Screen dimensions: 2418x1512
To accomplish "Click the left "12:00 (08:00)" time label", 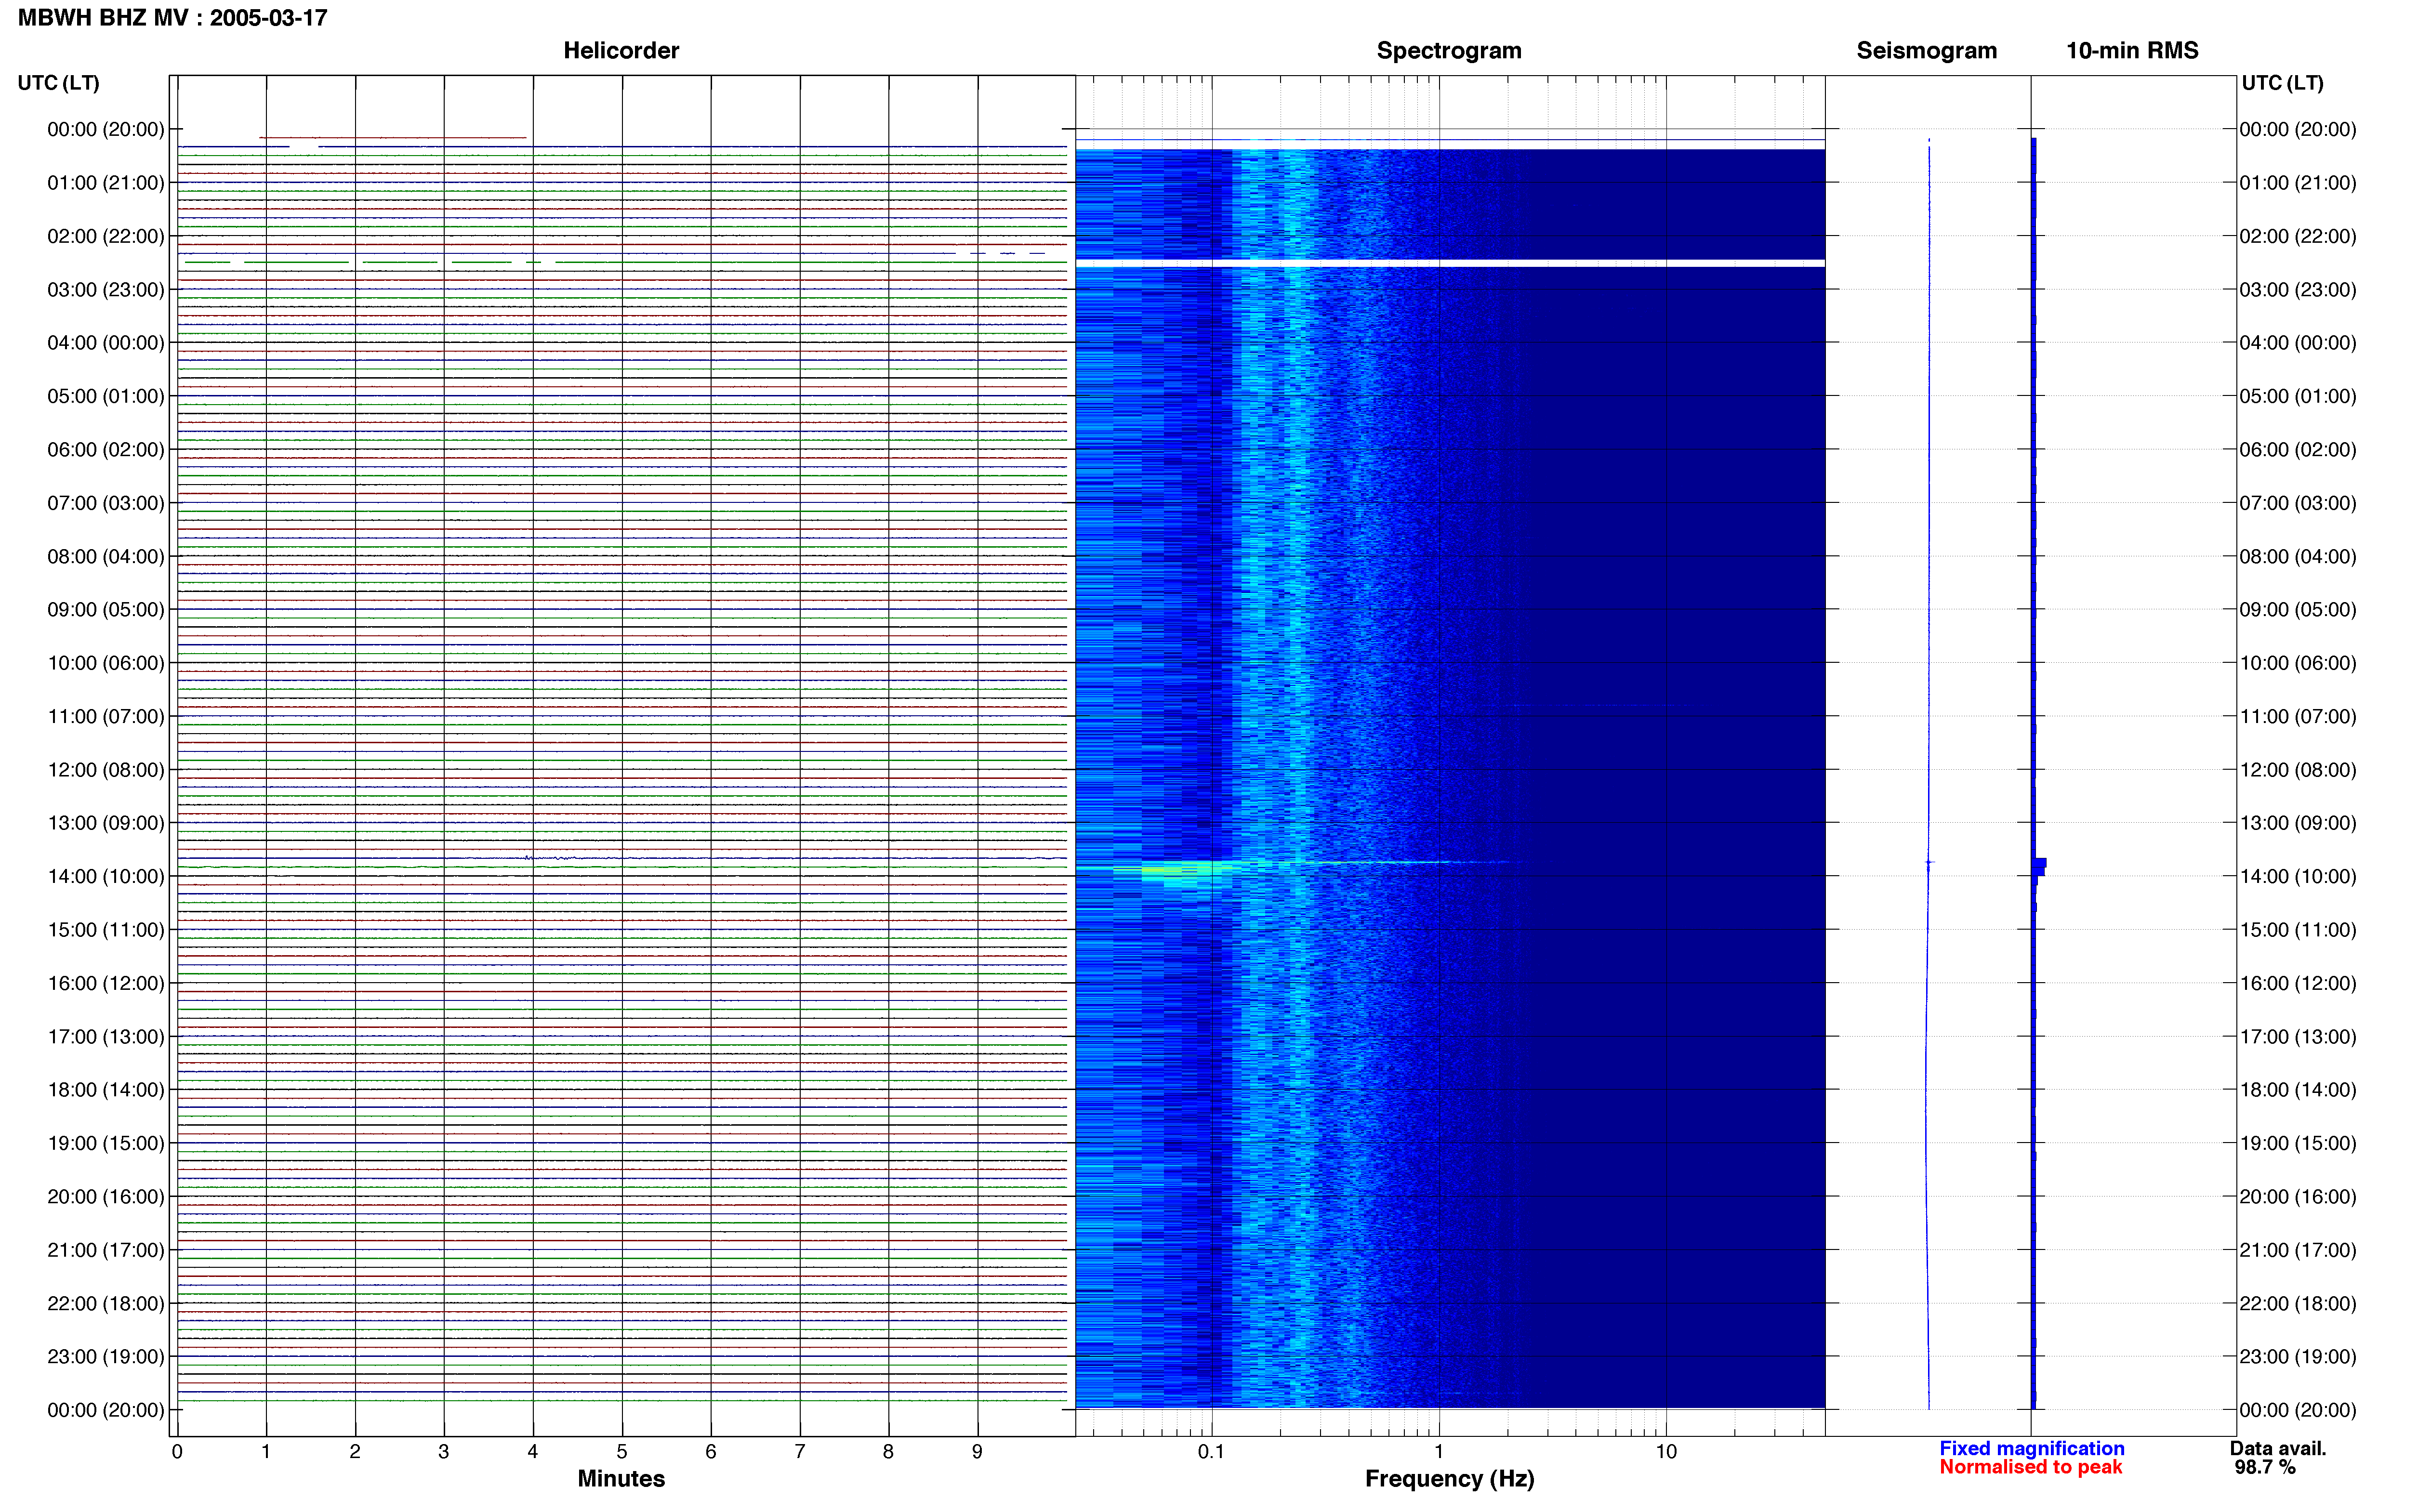I will click(x=105, y=770).
